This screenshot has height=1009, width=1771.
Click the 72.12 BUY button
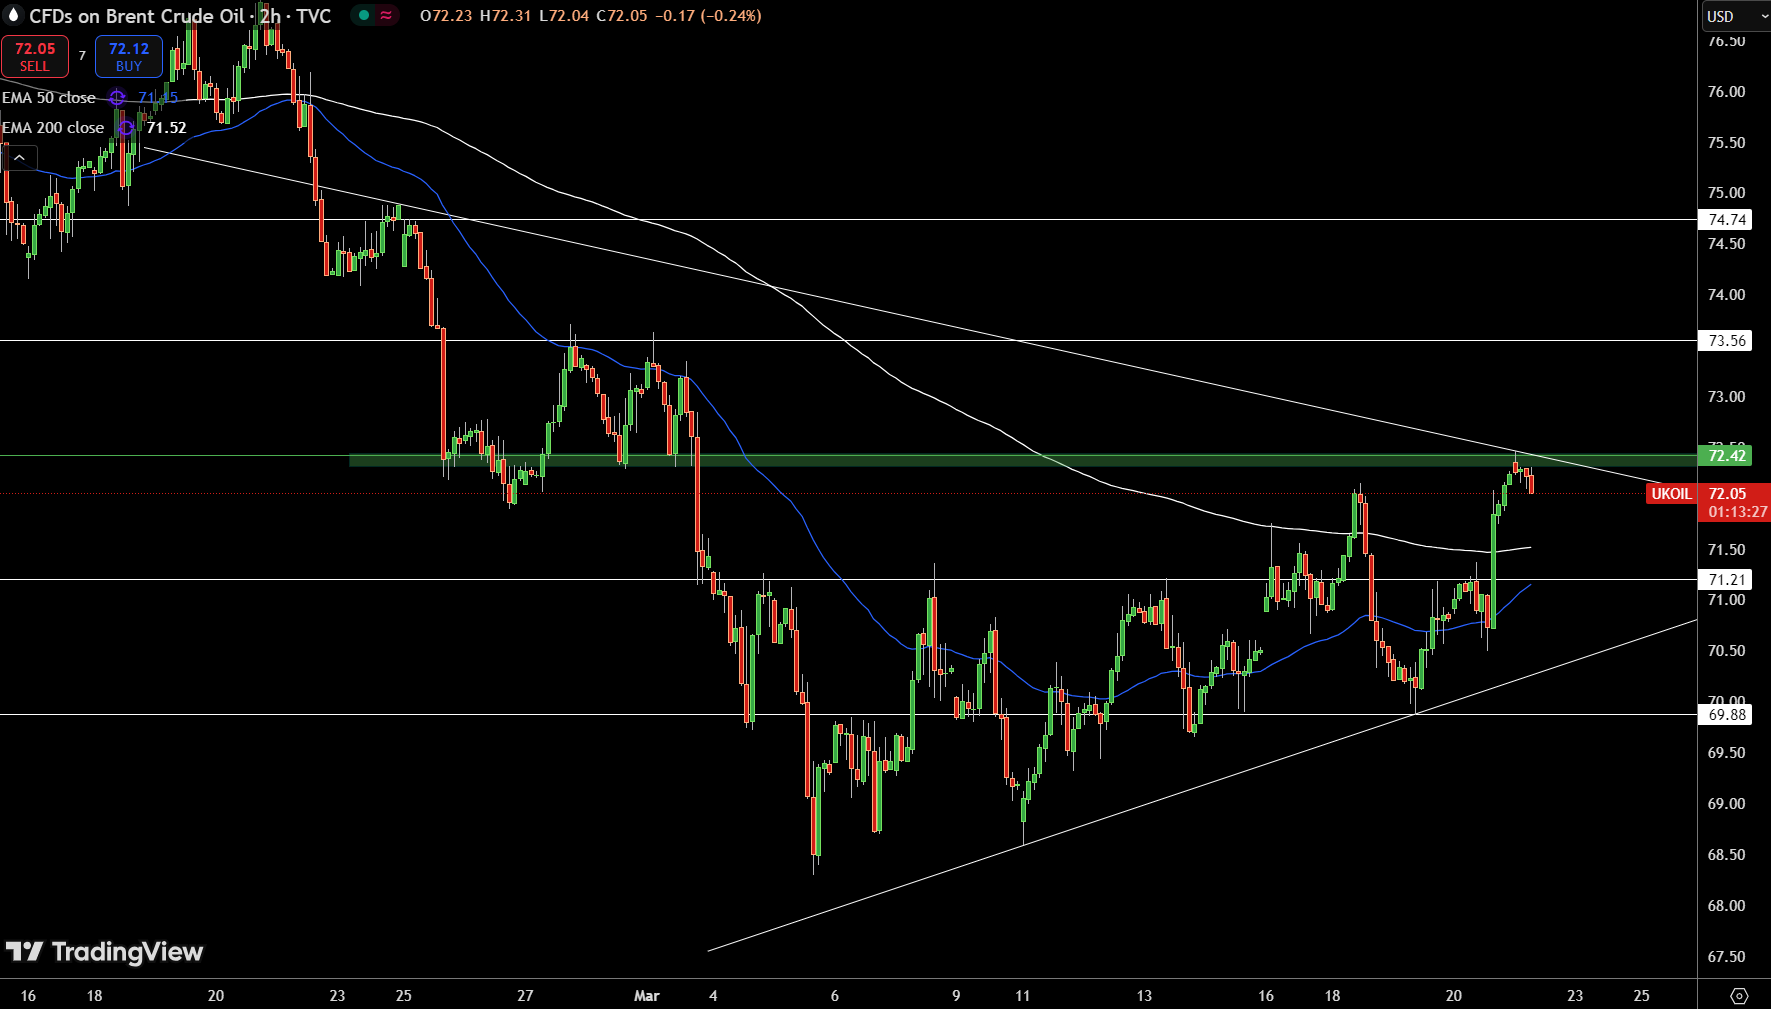pos(129,57)
